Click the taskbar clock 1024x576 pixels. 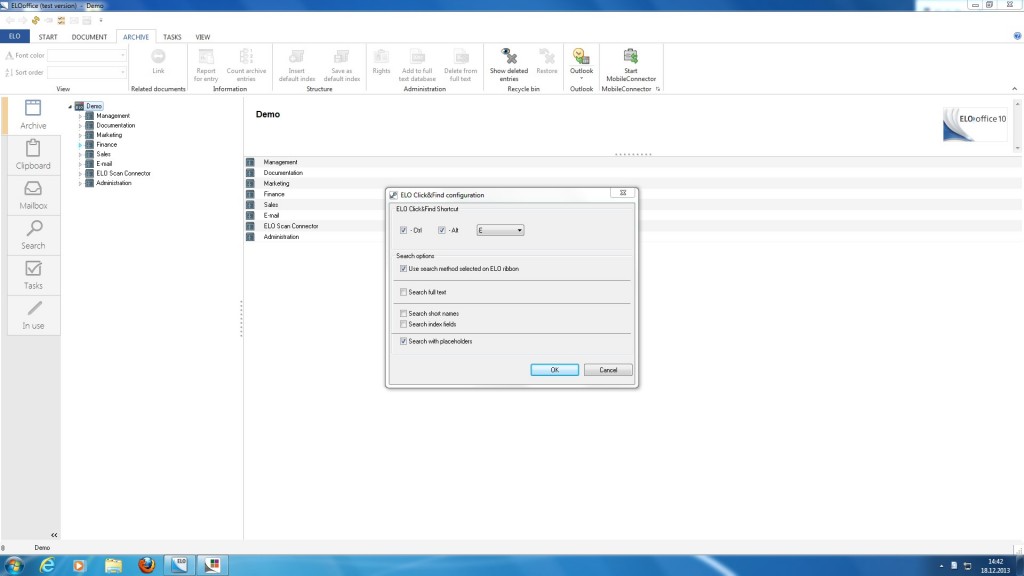995,566
